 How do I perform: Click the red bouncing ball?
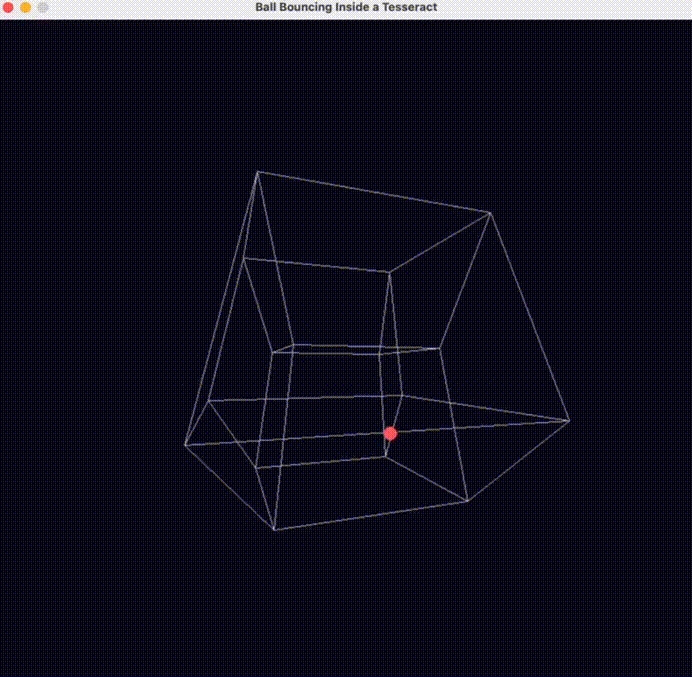tap(390, 433)
